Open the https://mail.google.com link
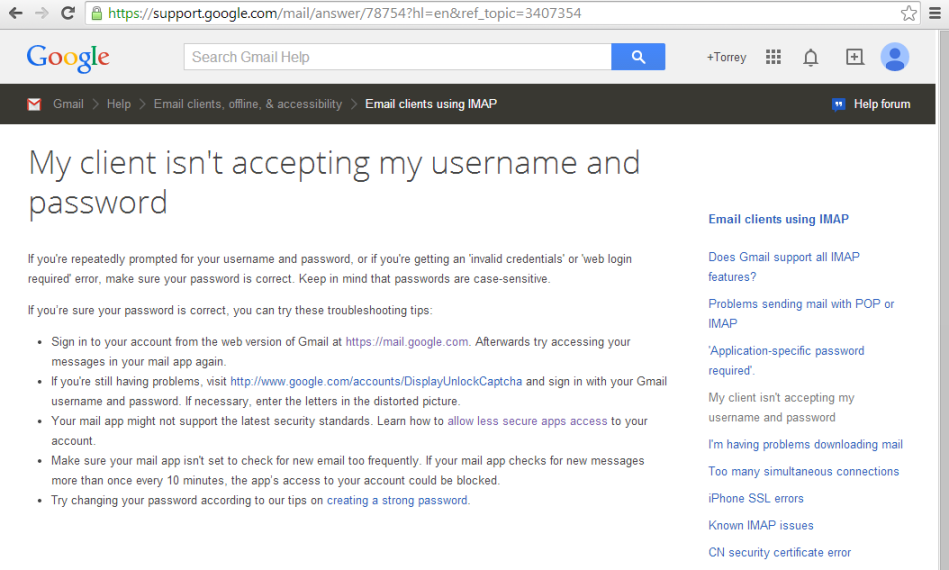This screenshot has width=949, height=570. tap(407, 342)
